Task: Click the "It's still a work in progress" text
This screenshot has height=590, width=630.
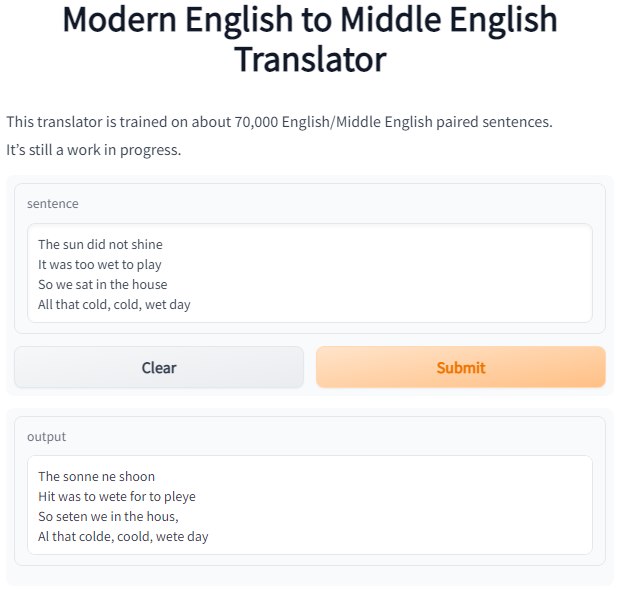Action: (94, 150)
